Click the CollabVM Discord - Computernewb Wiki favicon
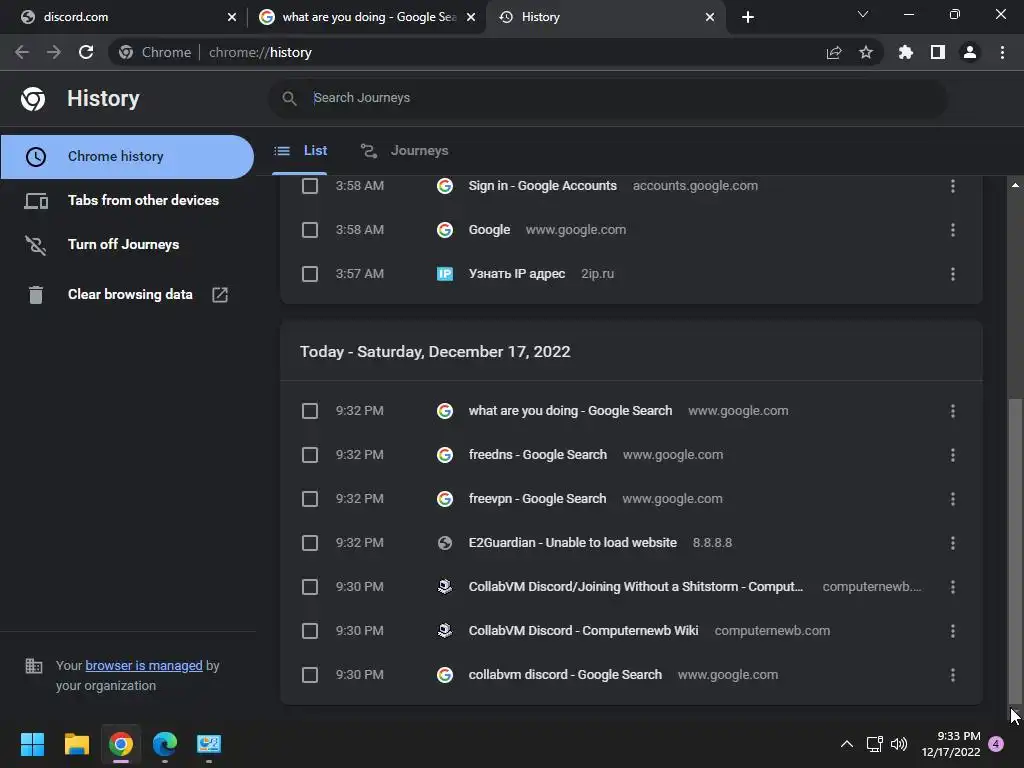 tap(445, 631)
